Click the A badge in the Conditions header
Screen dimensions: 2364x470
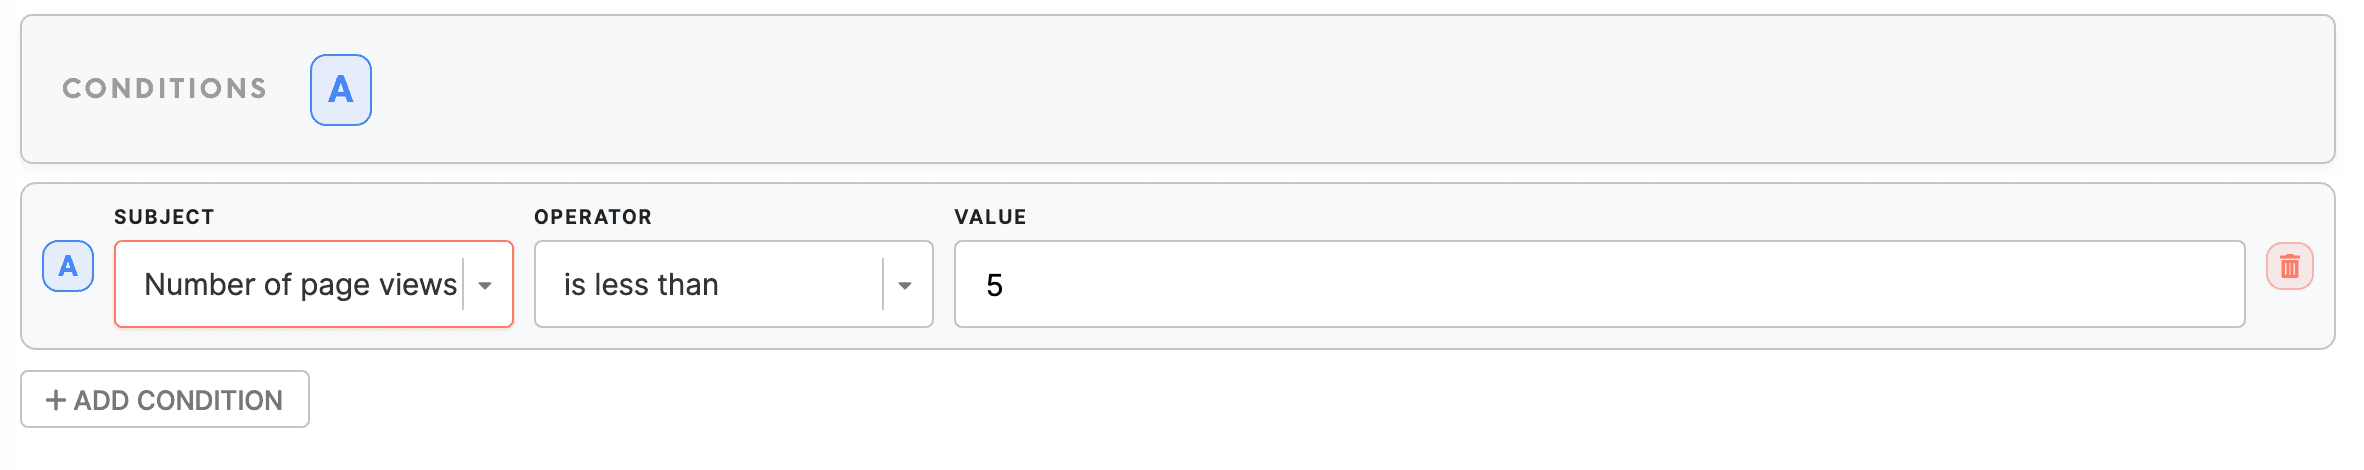[x=341, y=90]
